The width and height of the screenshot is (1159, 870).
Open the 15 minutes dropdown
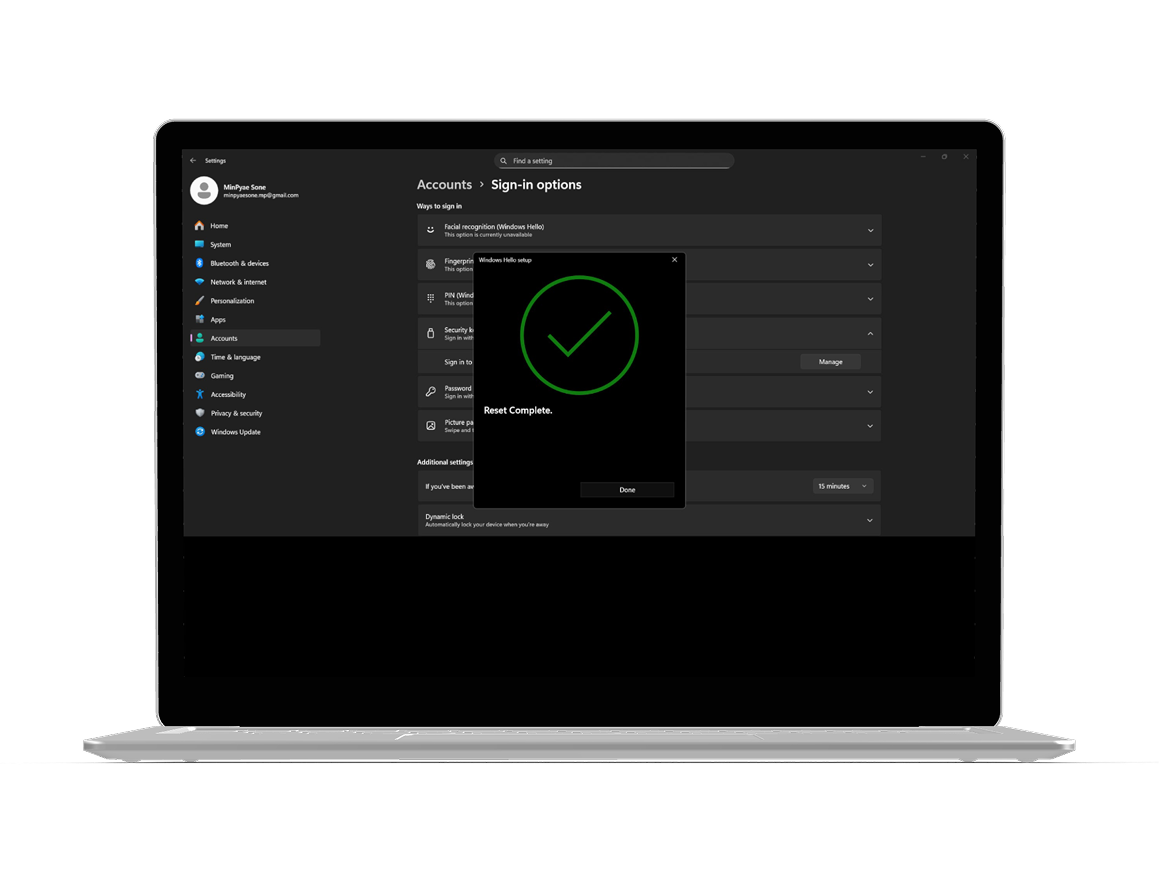point(843,485)
